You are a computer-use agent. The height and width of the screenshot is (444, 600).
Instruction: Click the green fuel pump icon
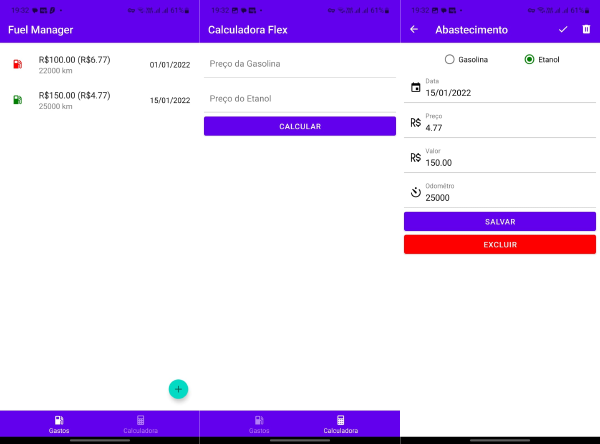tap(18, 100)
